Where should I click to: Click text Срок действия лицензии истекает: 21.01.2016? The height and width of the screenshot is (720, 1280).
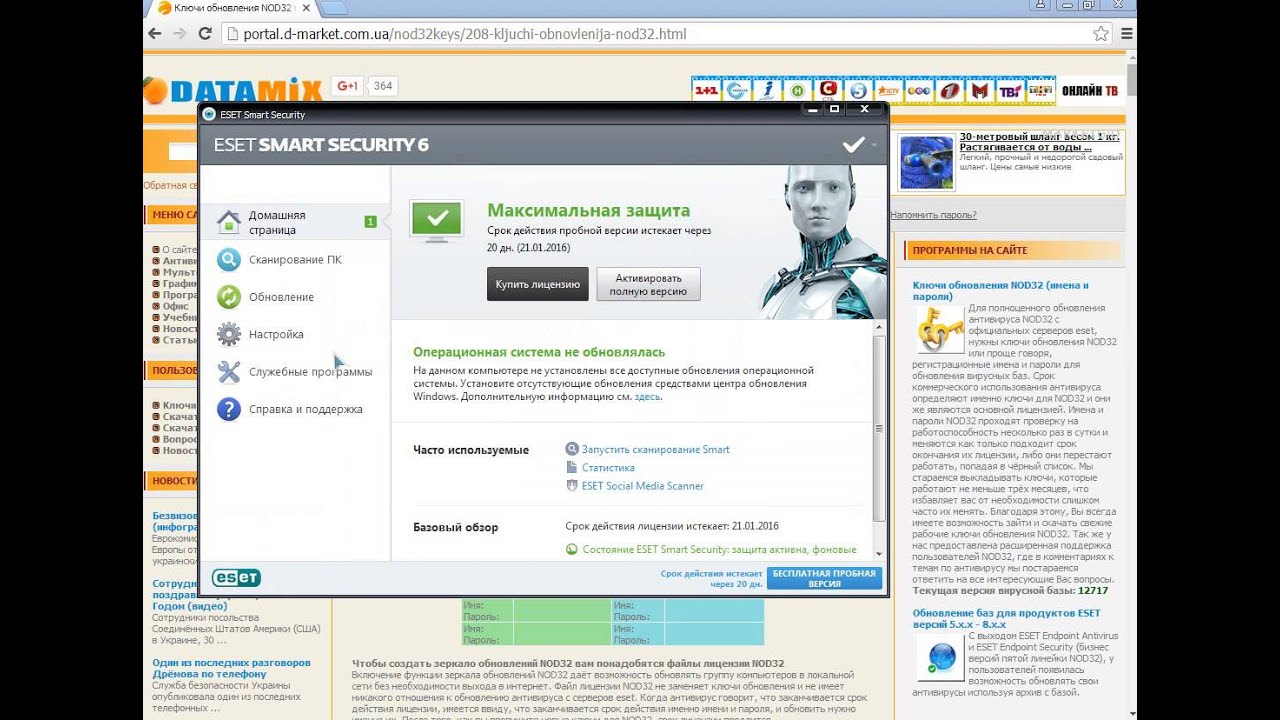coord(672,526)
